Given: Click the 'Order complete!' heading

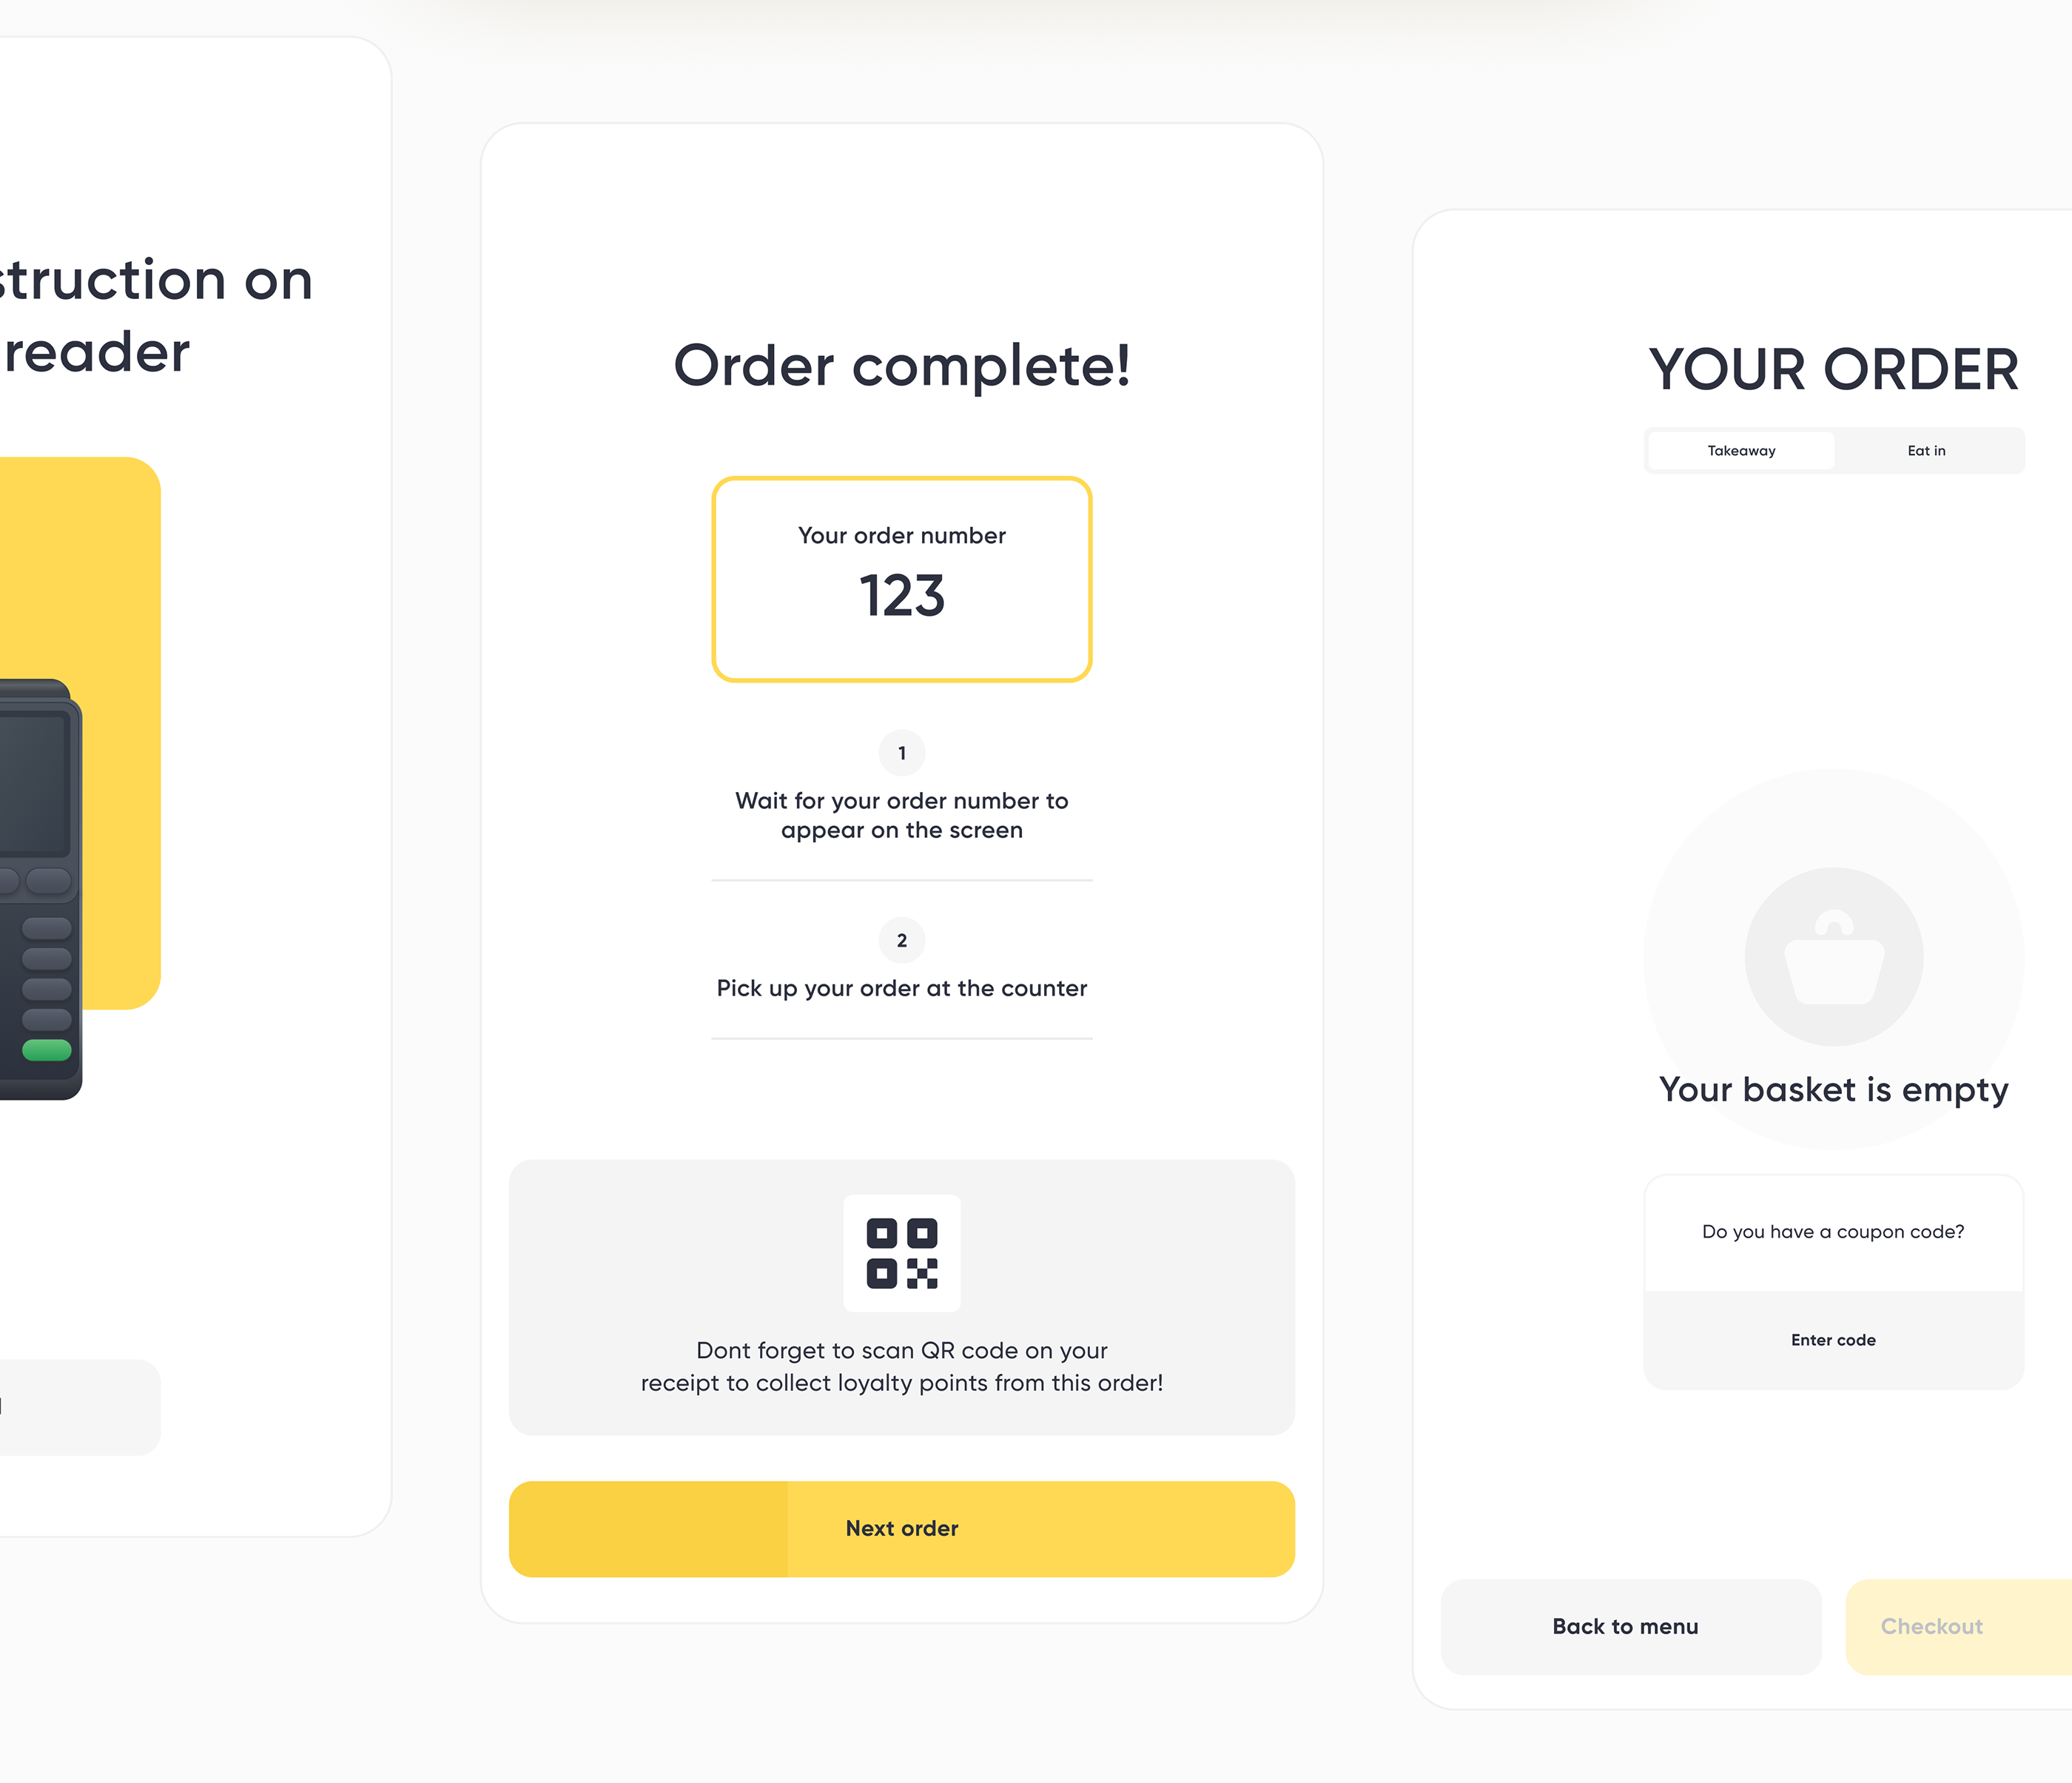Looking at the screenshot, I should tap(901, 366).
